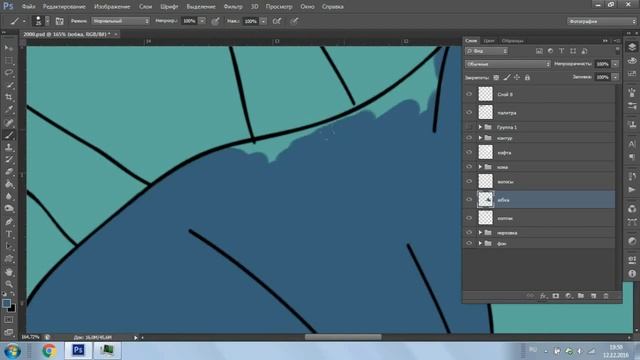Image resolution: width=640 pixels, height=360 pixels.
Task: Create a new layer icon
Action: pos(593,296)
